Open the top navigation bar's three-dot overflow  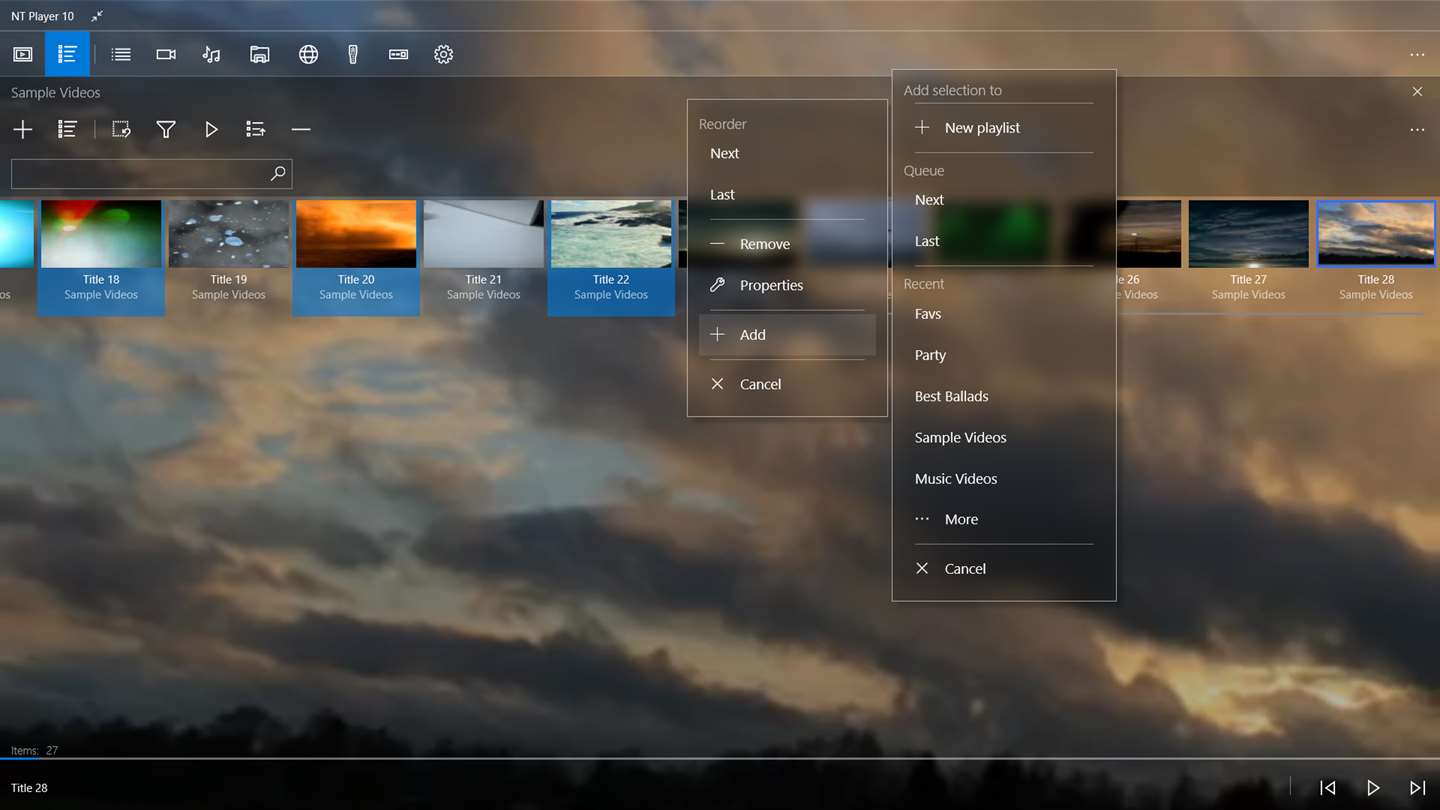click(x=1417, y=55)
